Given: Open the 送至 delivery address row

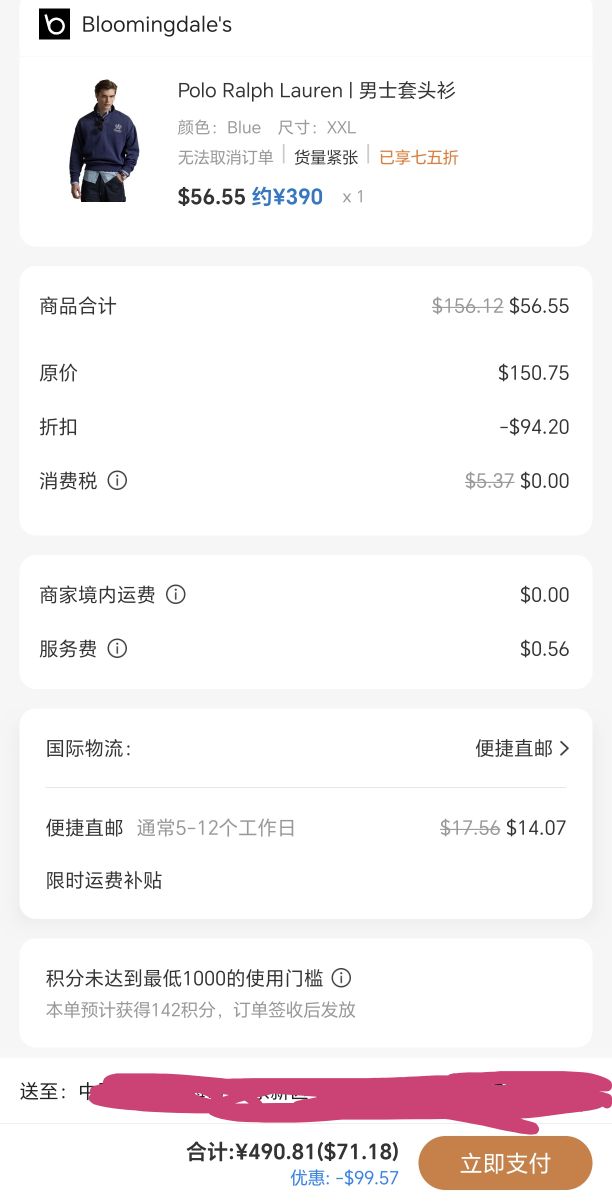Looking at the screenshot, I should click(x=306, y=1091).
